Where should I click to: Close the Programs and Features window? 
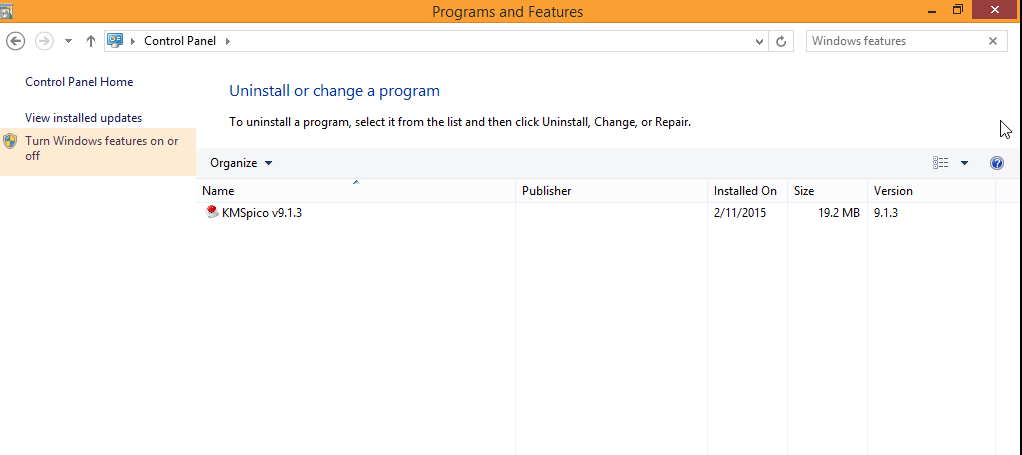[x=995, y=9]
